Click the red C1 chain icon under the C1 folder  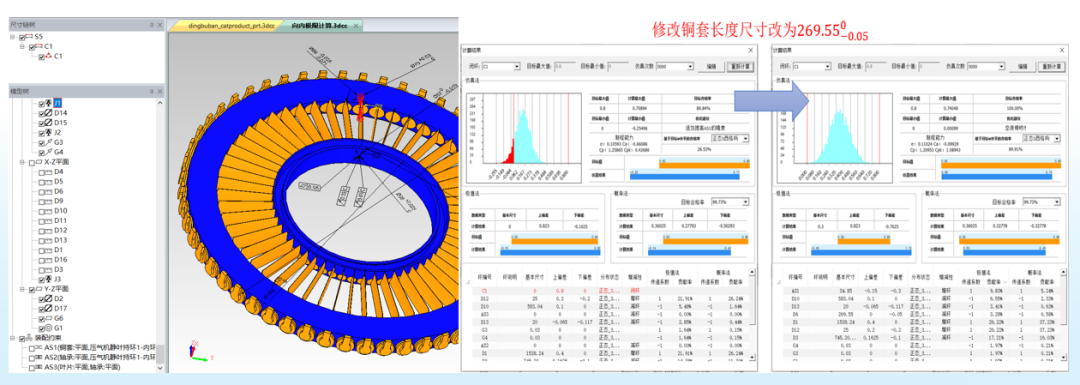click(x=49, y=56)
